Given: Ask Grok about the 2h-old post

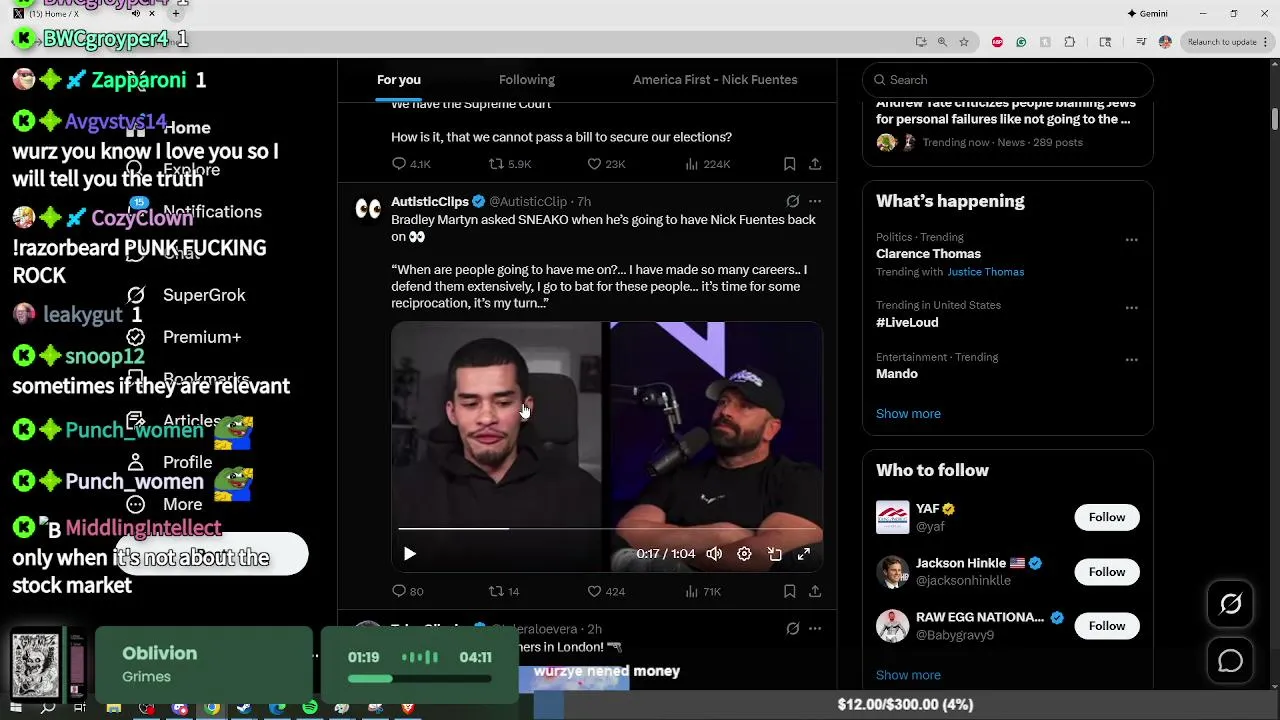Looking at the screenshot, I should [x=792, y=628].
